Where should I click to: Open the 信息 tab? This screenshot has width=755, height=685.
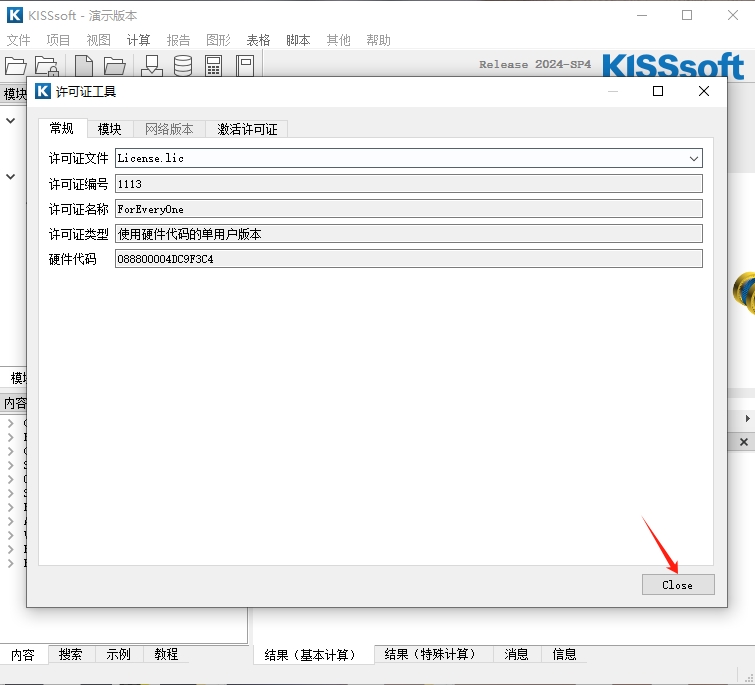point(564,654)
